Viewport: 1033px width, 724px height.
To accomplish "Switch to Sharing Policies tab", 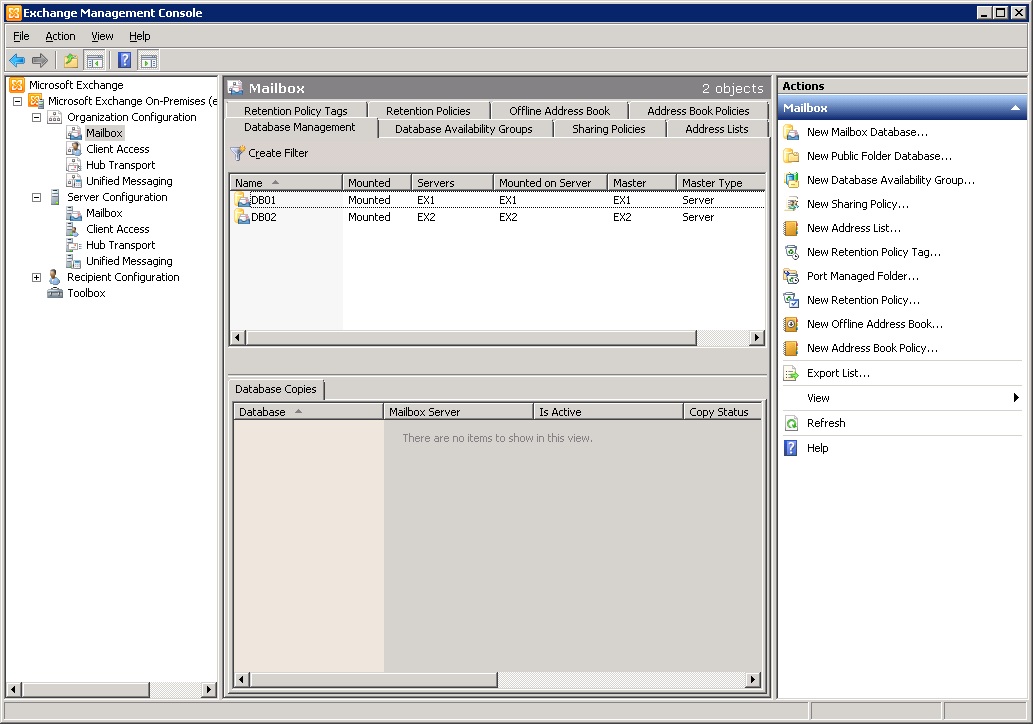I will pyautogui.click(x=609, y=129).
